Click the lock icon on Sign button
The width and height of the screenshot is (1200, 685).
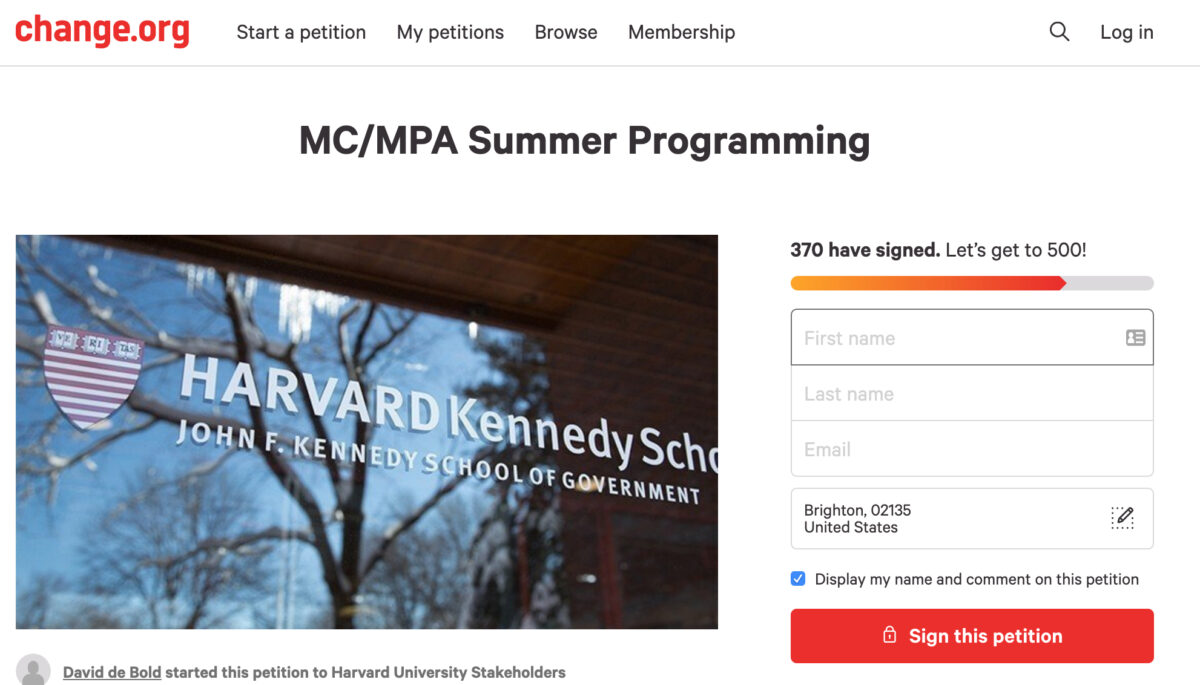pos(889,636)
